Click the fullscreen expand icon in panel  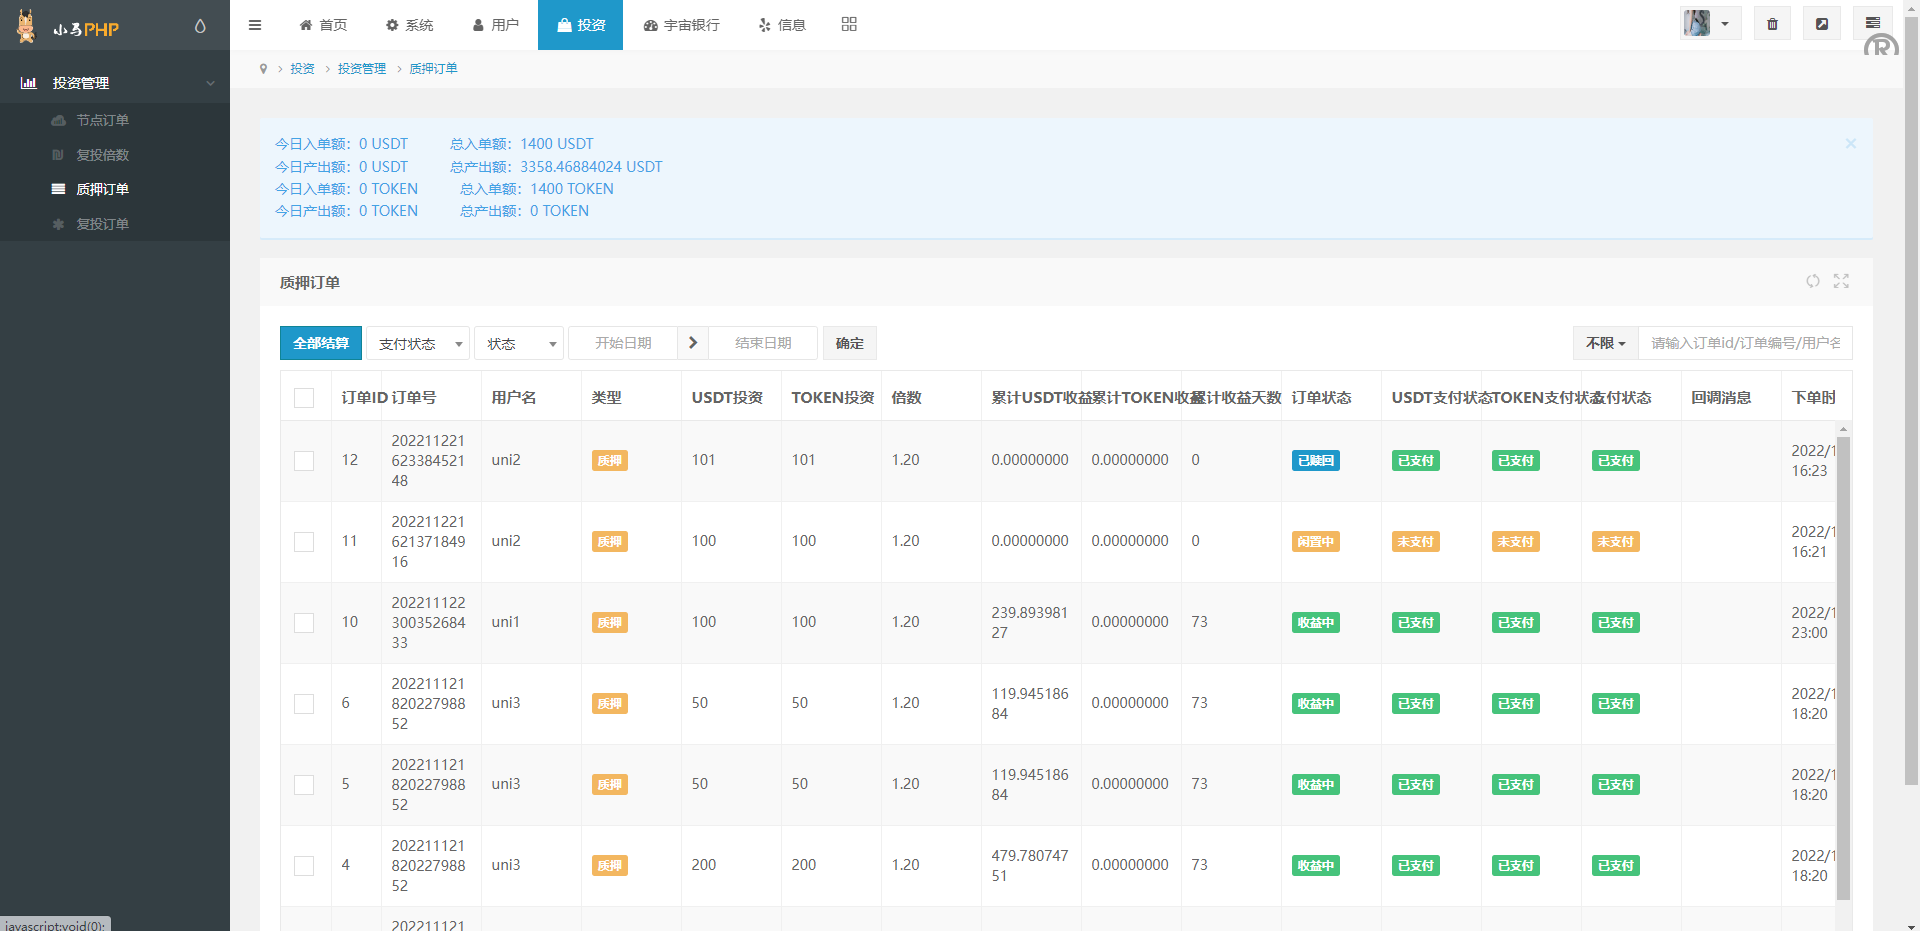click(1841, 281)
